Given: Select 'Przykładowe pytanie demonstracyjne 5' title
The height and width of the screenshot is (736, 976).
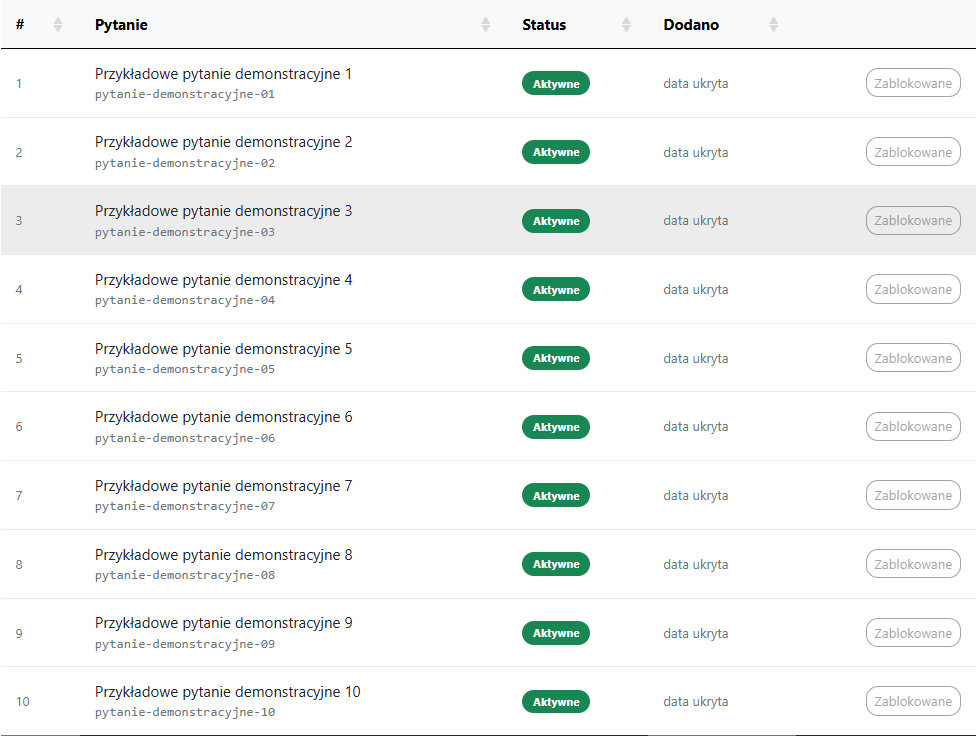Looking at the screenshot, I should click(x=223, y=349).
